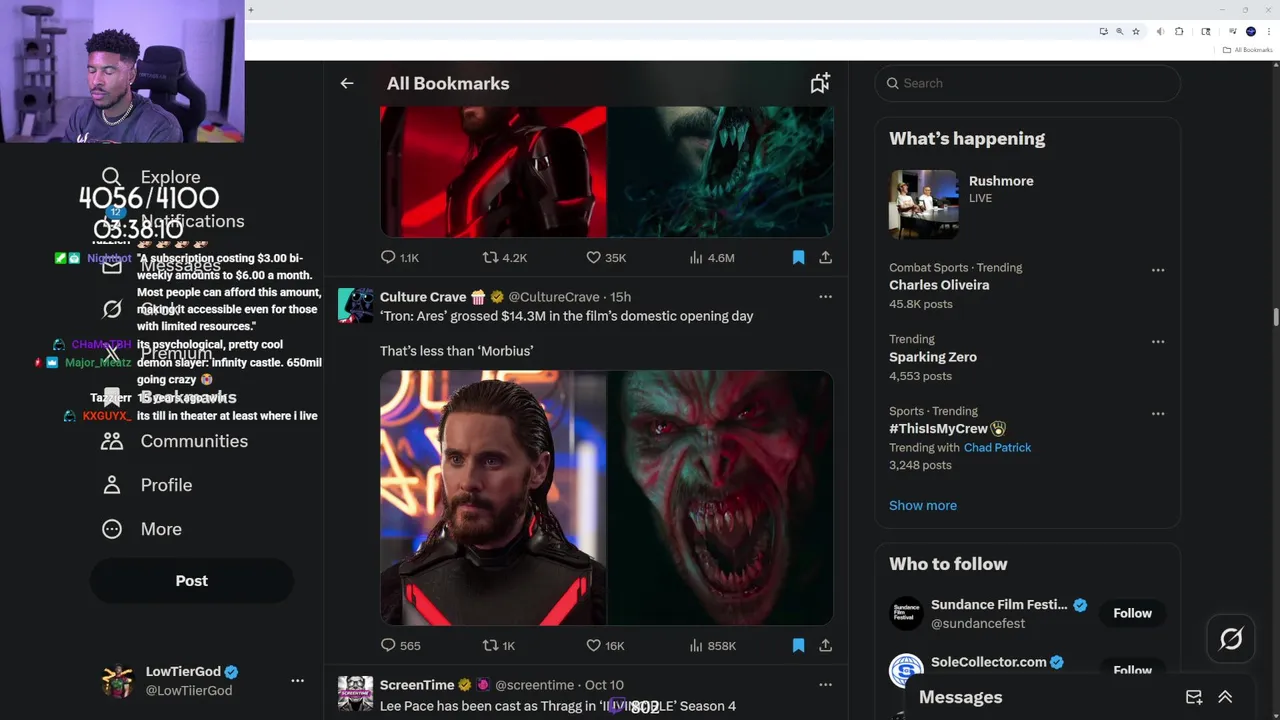
Task: Open options for Charles Oliveira trend
Action: (1158, 270)
